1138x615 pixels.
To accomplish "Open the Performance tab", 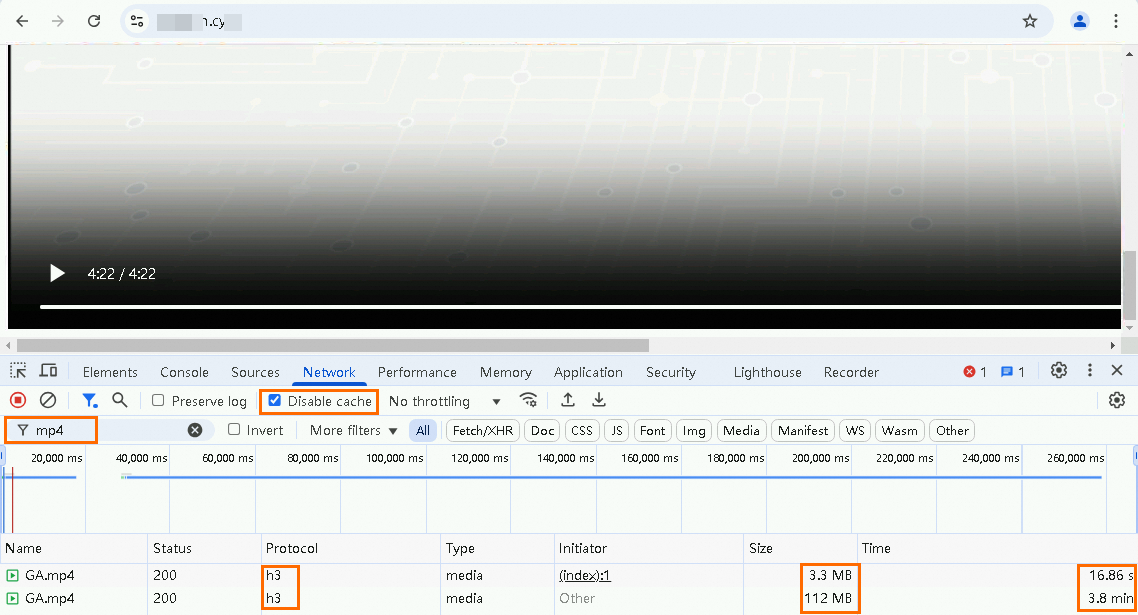I will pos(417,372).
